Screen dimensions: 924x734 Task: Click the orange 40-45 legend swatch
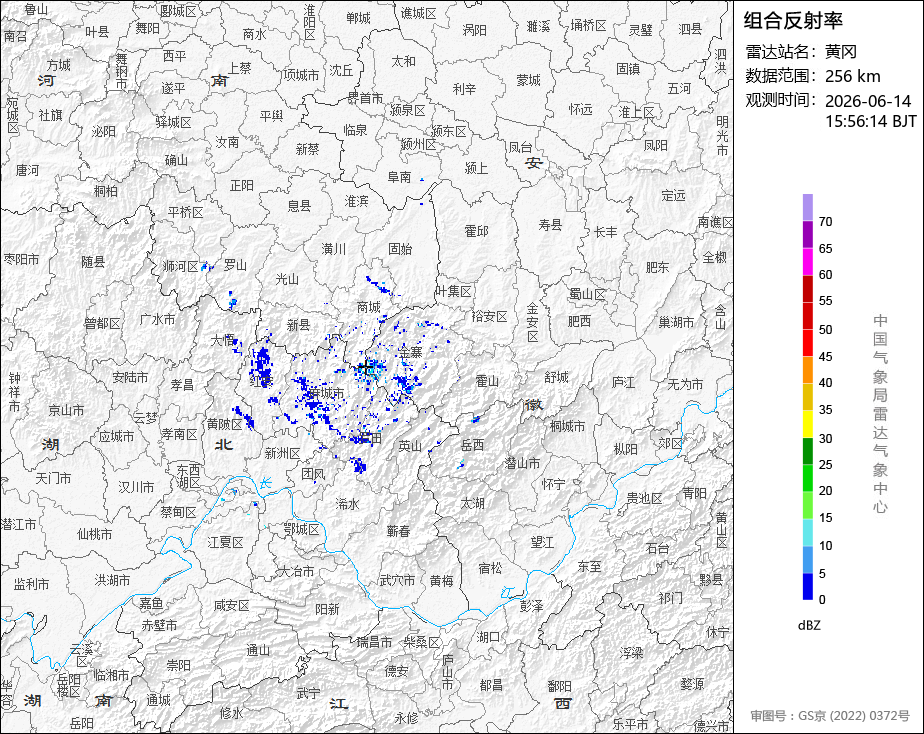click(x=807, y=370)
